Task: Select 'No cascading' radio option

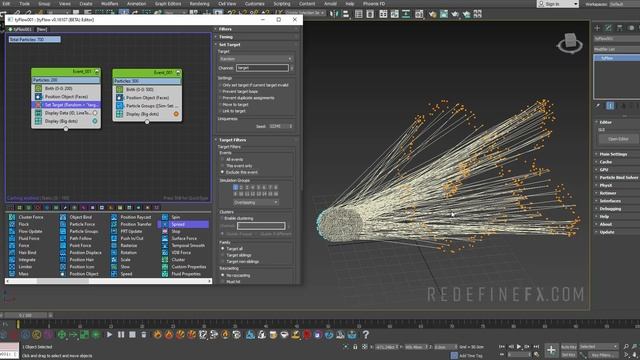Action: point(223,276)
